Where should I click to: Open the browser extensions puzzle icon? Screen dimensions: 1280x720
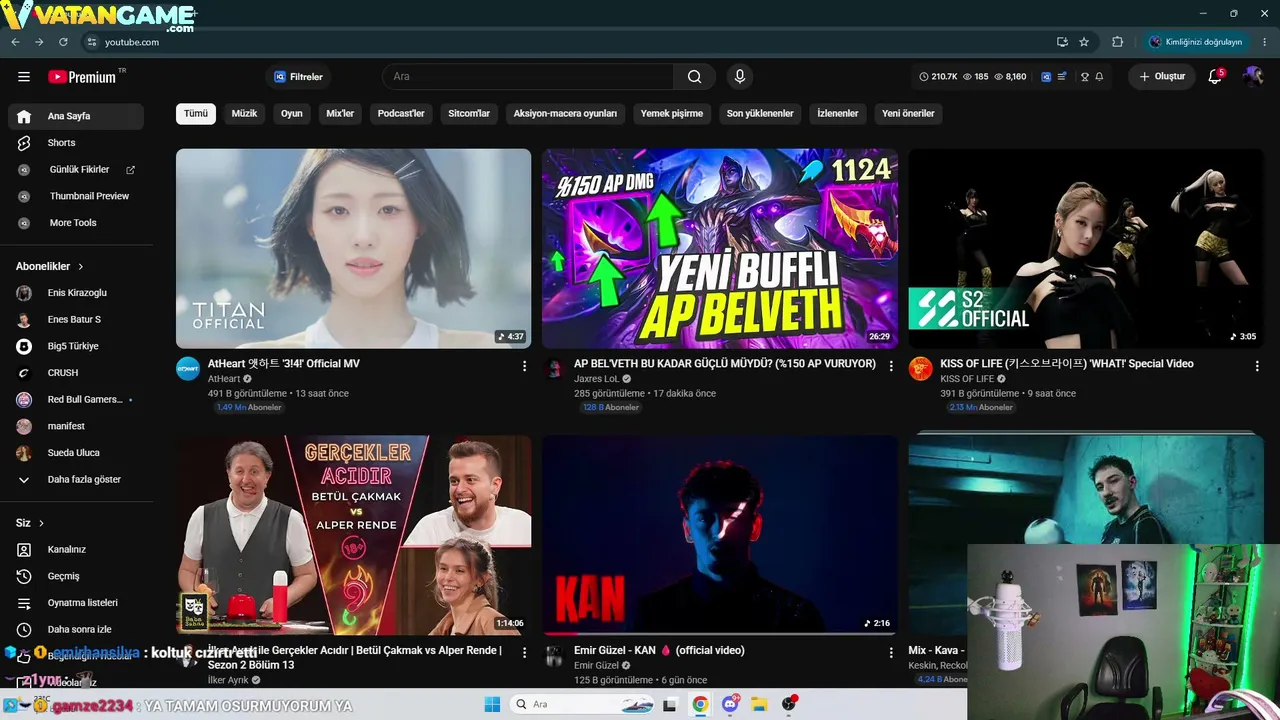pyautogui.click(x=1118, y=42)
